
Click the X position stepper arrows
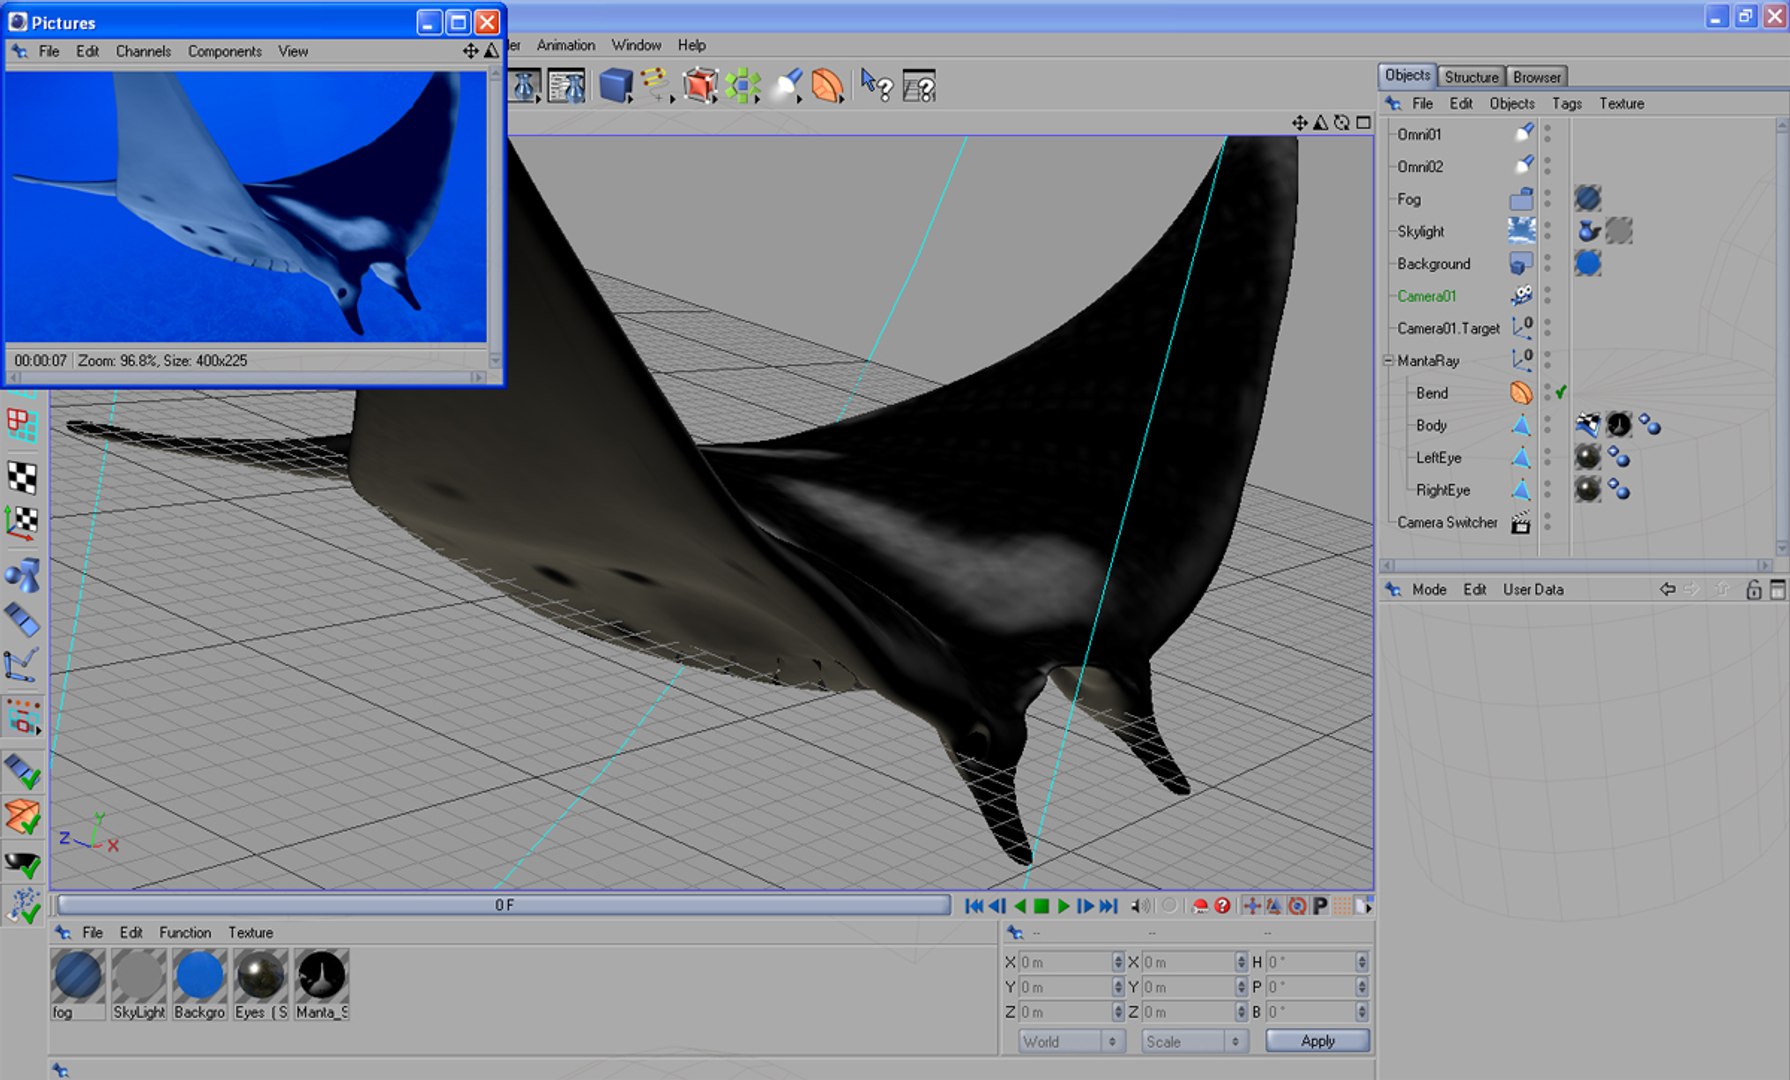coord(1118,962)
